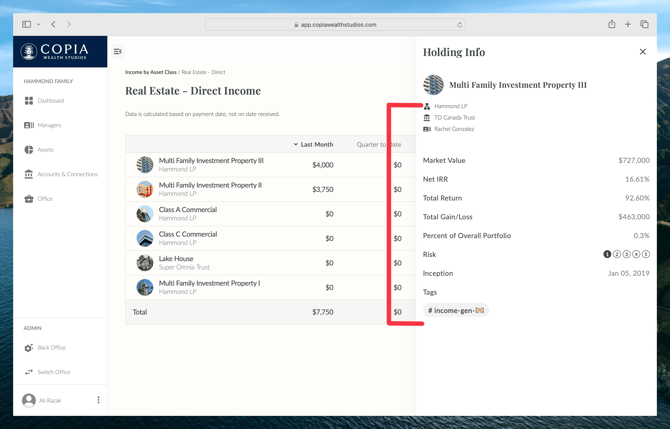Select risk level 1 circle
The width and height of the screenshot is (670, 429).
[607, 254]
